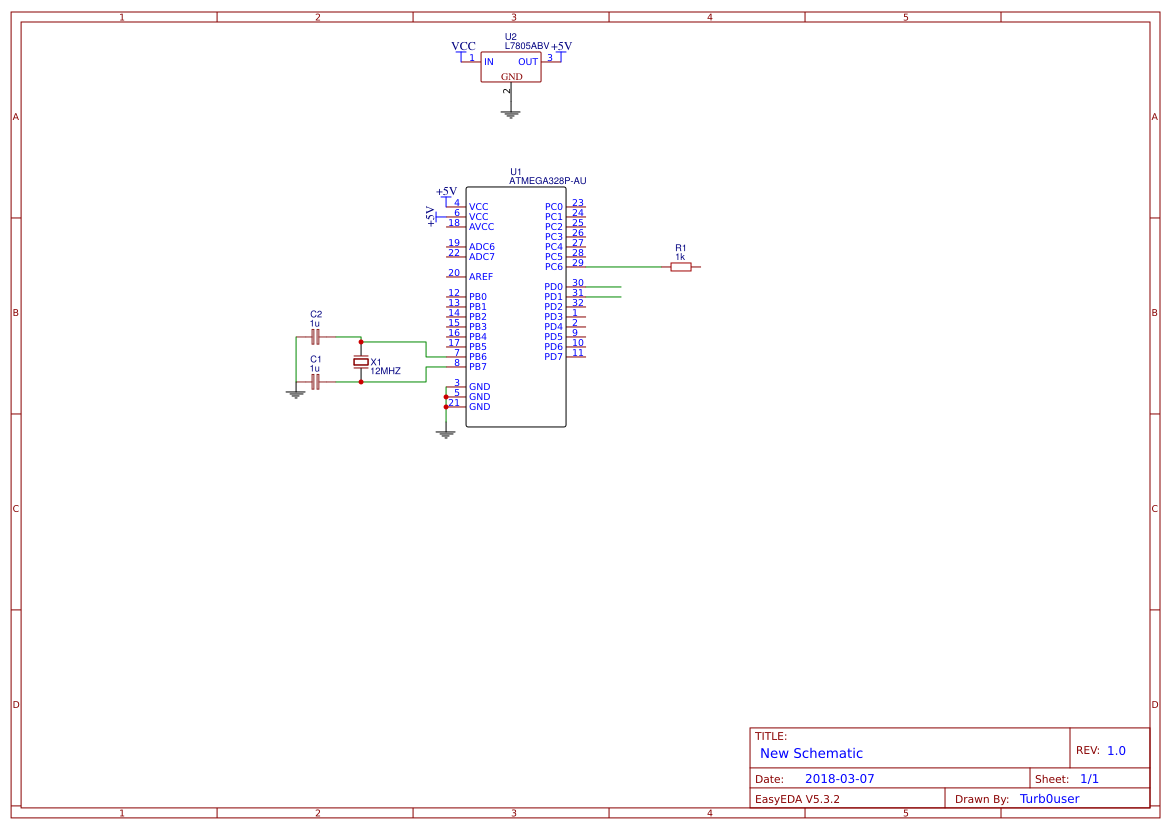Click the AREF pin label on U1
The width and height of the screenshot is (1172, 829).
coord(479,276)
